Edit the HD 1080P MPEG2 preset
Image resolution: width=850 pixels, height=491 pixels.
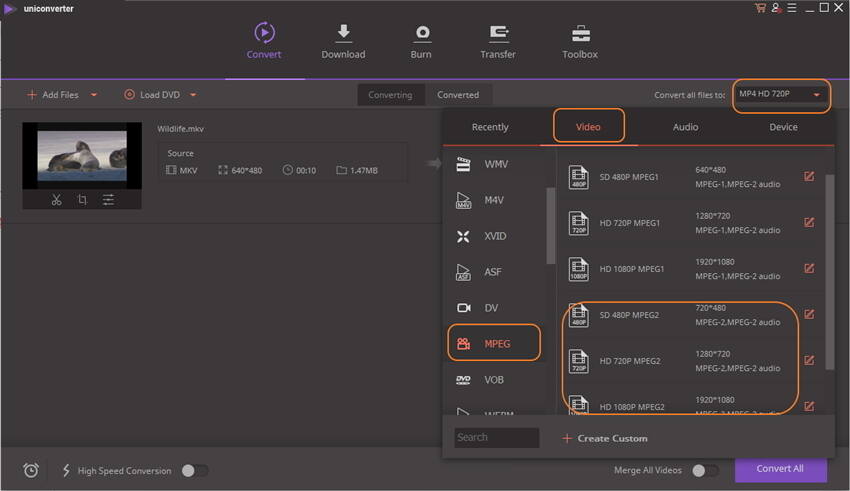pyautogui.click(x=809, y=406)
